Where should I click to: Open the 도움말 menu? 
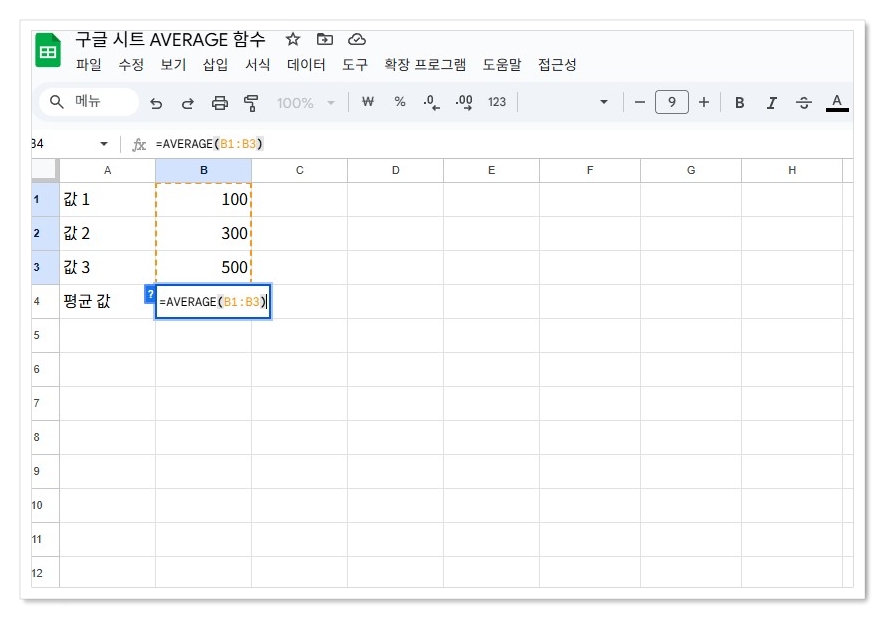502,64
